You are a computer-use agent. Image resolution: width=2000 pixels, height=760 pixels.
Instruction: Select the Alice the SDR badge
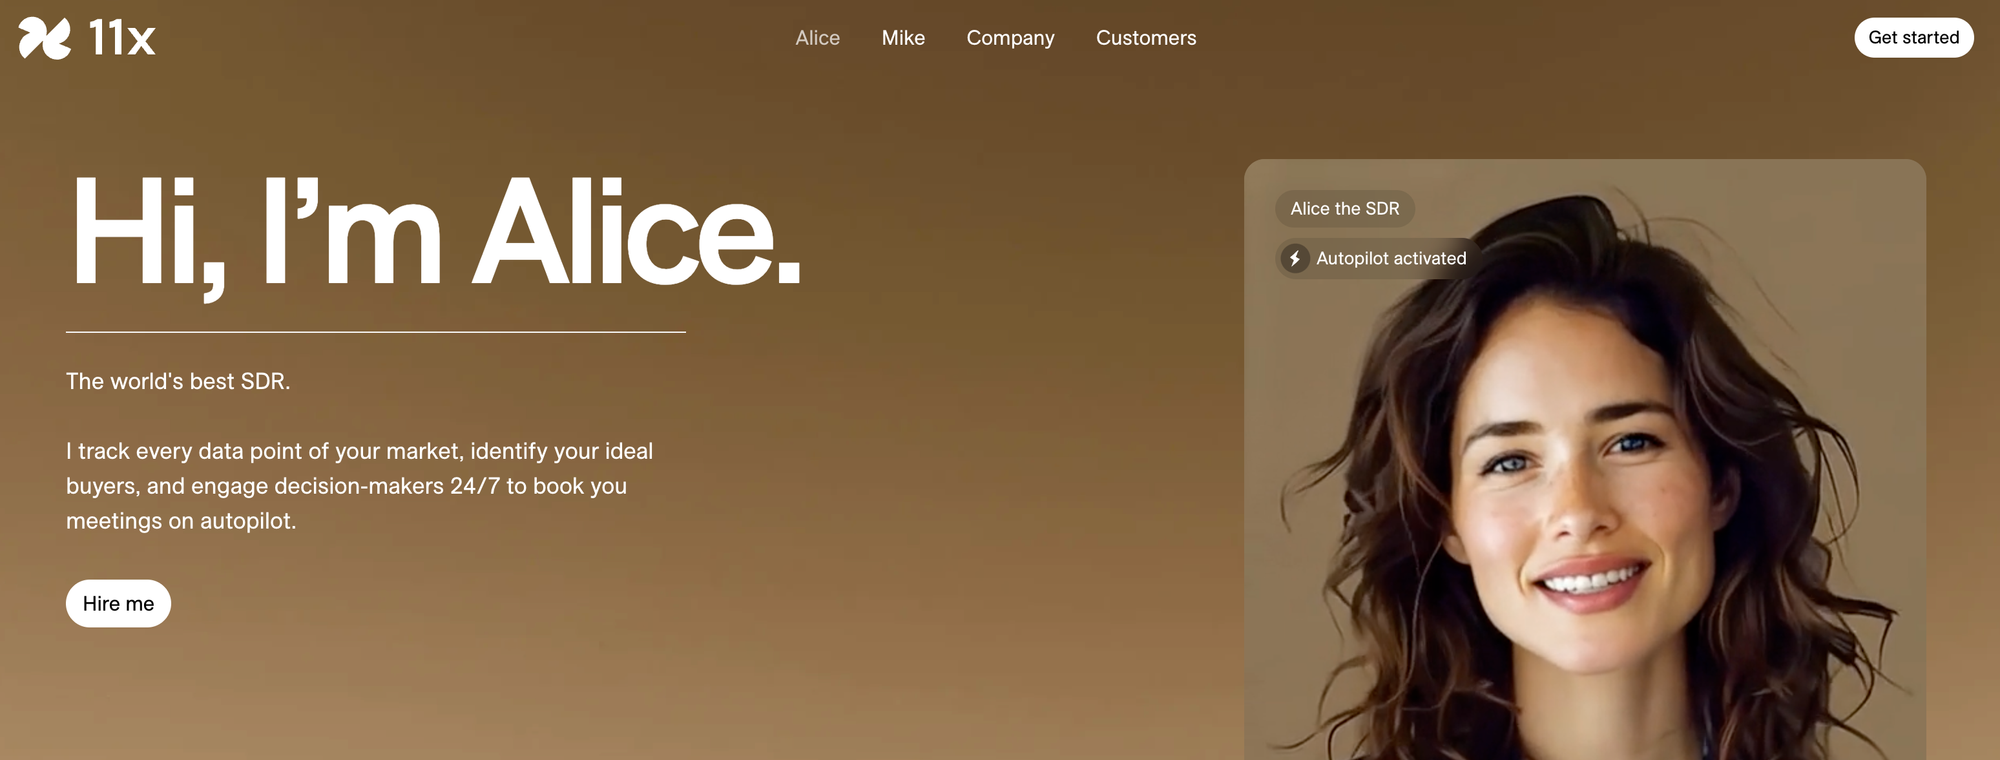coord(1344,208)
